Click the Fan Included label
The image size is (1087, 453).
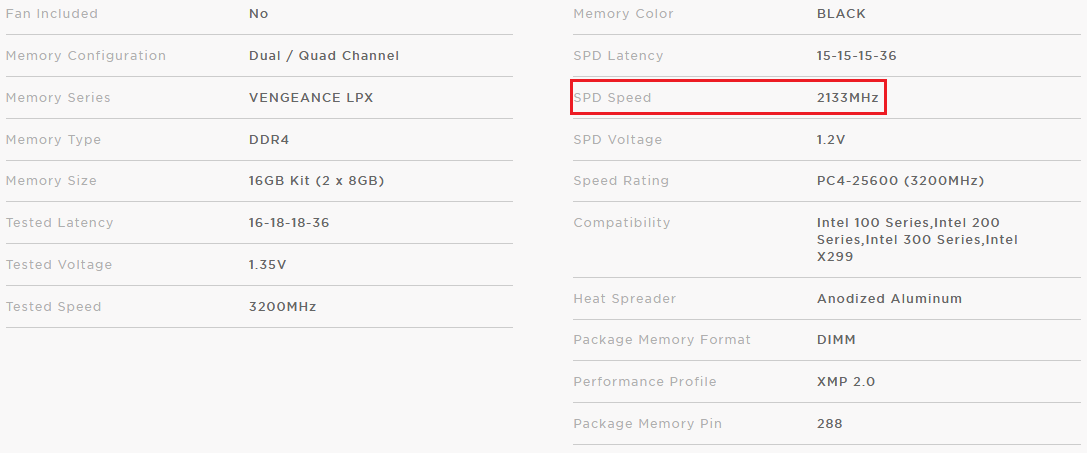click(51, 14)
